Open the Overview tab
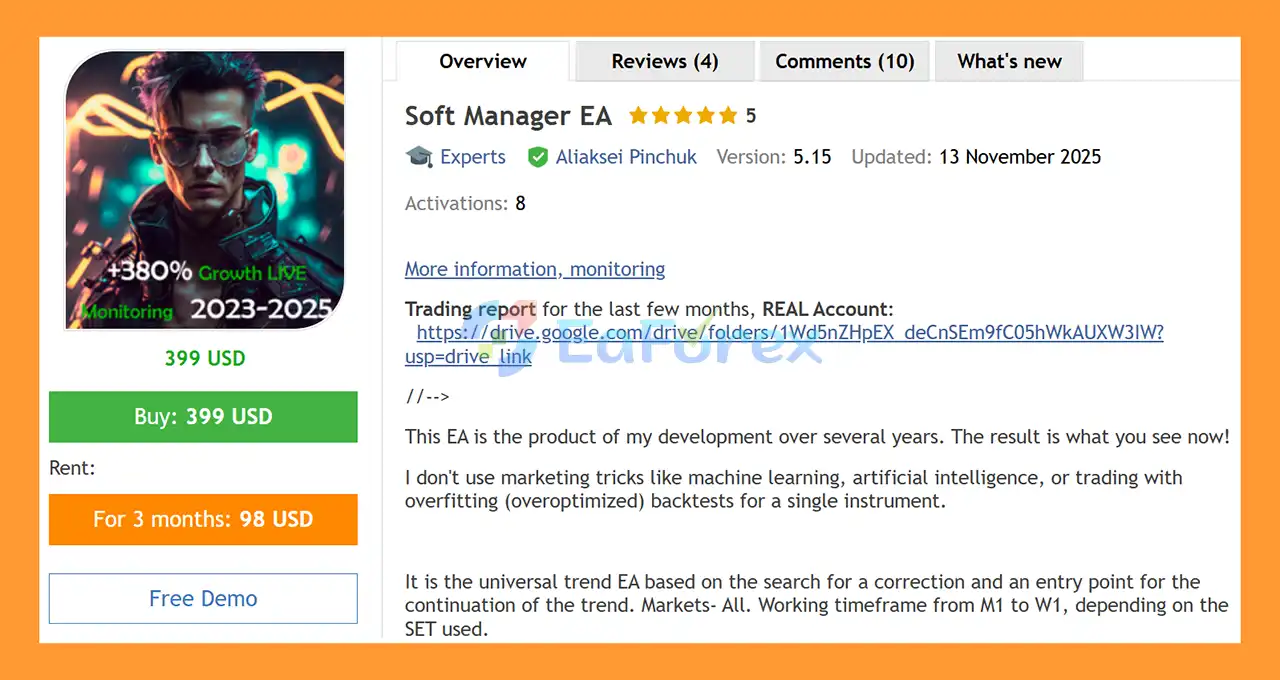Image resolution: width=1280 pixels, height=680 pixels. 483,61
